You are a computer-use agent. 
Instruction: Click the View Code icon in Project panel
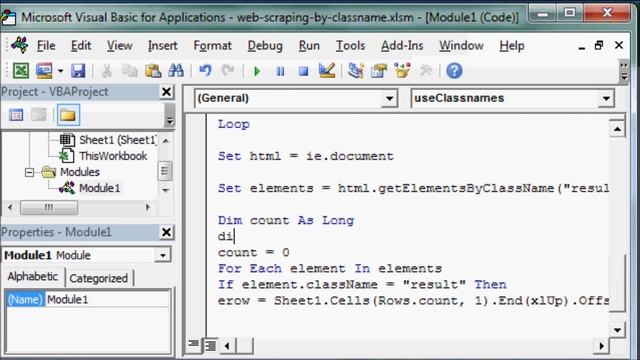(x=16, y=115)
